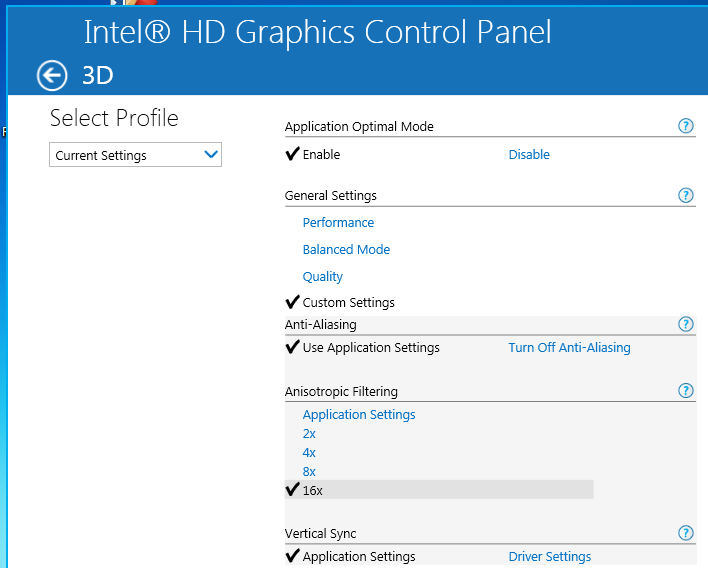Image resolution: width=708 pixels, height=568 pixels.
Task: Open help for Vertical Sync
Action: (x=685, y=533)
